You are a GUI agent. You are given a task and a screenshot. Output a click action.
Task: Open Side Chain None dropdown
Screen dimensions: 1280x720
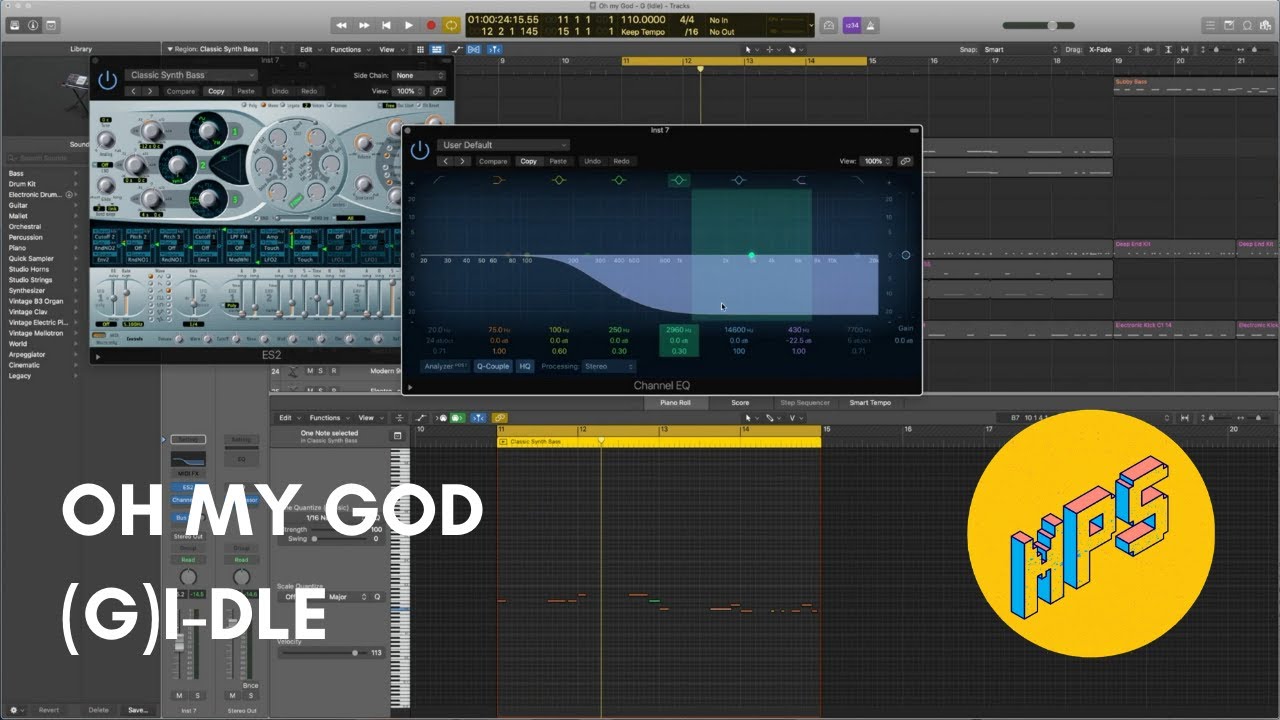[x=419, y=75]
